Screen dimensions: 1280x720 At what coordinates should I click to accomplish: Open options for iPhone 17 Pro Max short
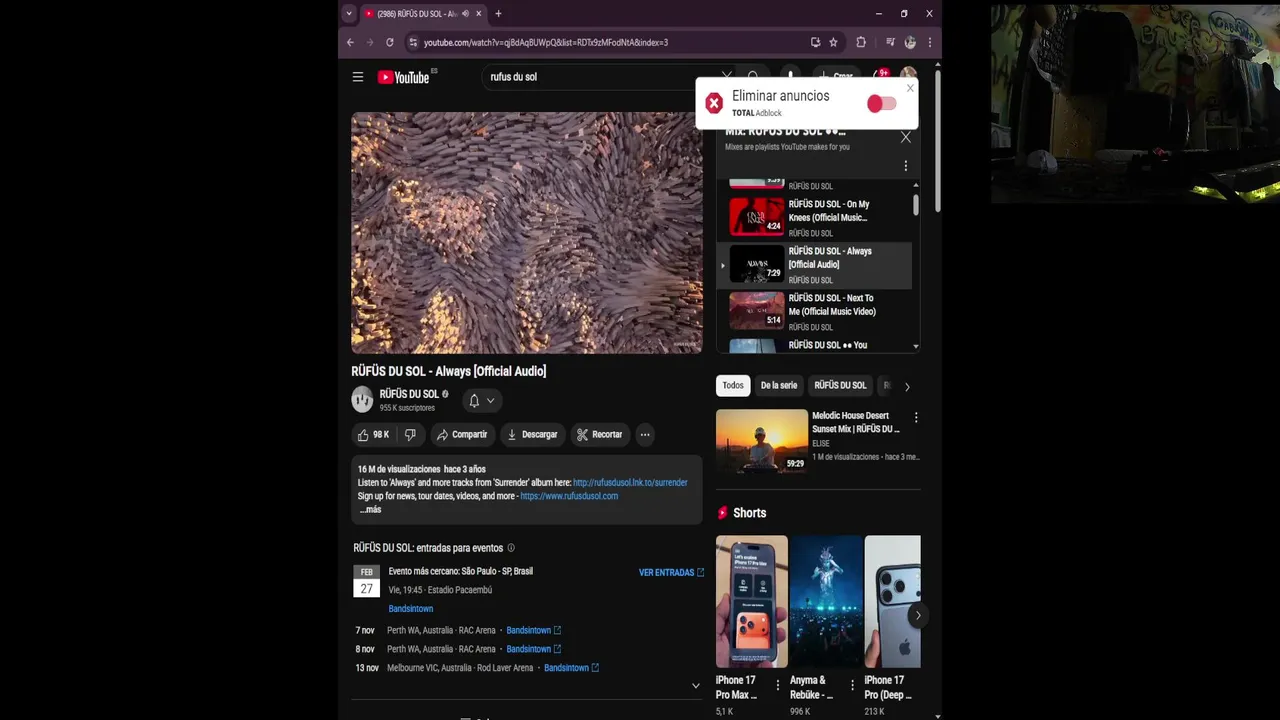tap(778, 686)
